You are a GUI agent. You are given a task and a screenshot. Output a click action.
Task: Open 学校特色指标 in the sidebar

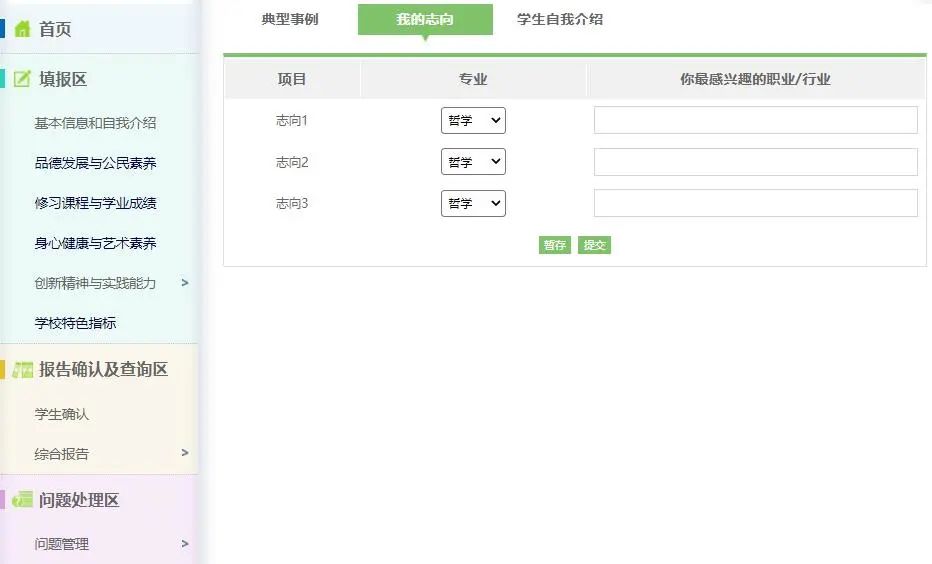click(75, 323)
